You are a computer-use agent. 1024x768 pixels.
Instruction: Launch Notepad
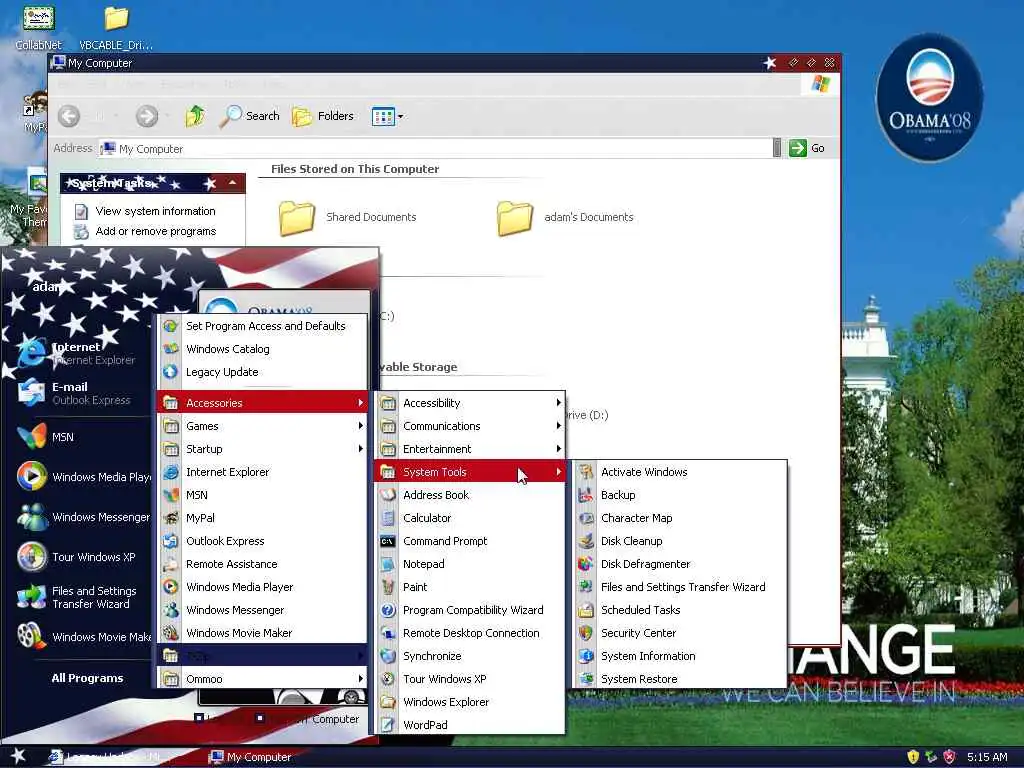[470, 564]
